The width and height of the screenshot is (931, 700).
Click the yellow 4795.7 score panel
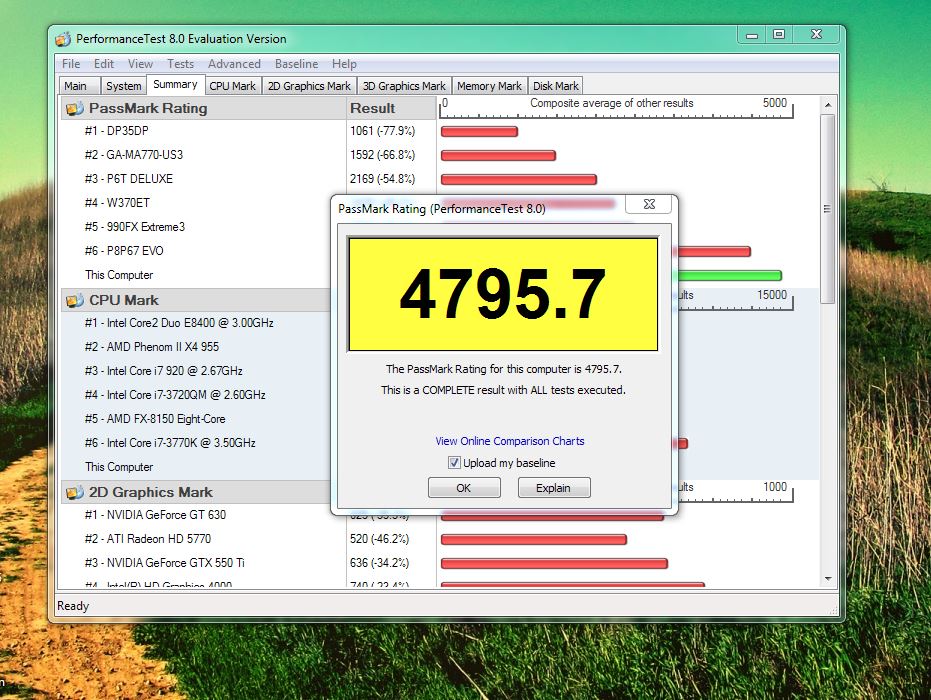coord(503,294)
